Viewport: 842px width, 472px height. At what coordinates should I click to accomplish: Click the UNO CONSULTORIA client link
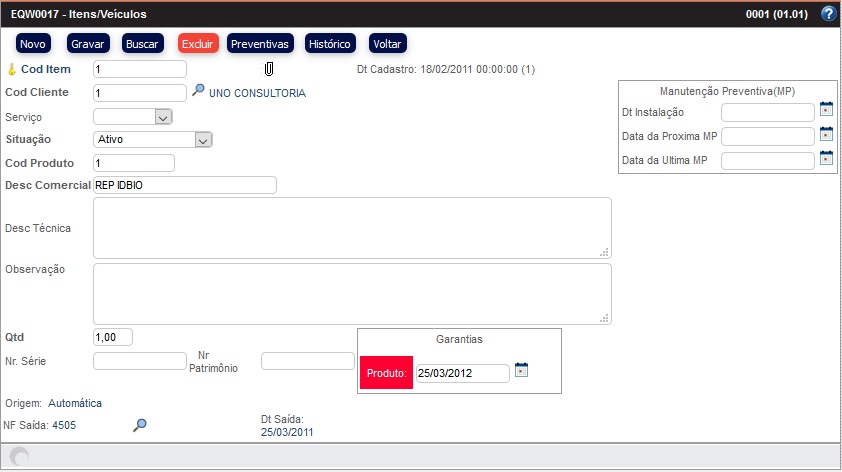[257, 93]
